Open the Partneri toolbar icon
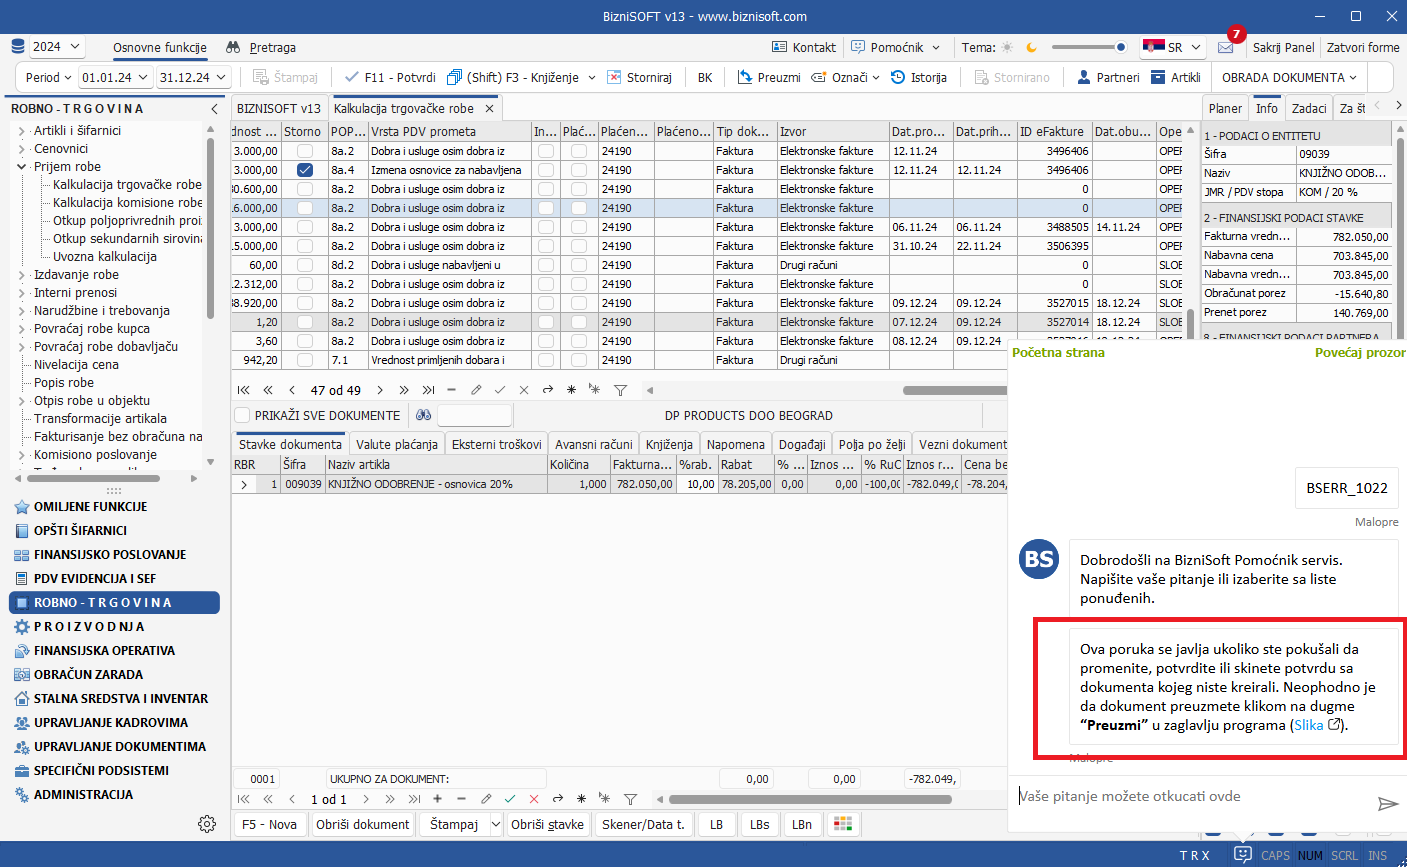This screenshot has width=1407, height=867. point(1083,77)
